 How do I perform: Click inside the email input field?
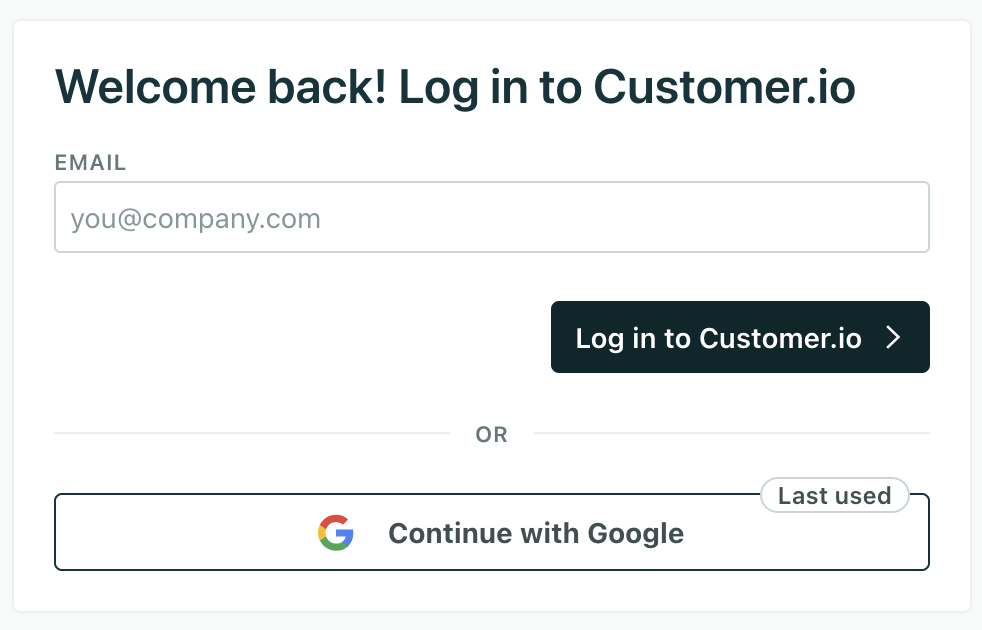[x=492, y=217]
